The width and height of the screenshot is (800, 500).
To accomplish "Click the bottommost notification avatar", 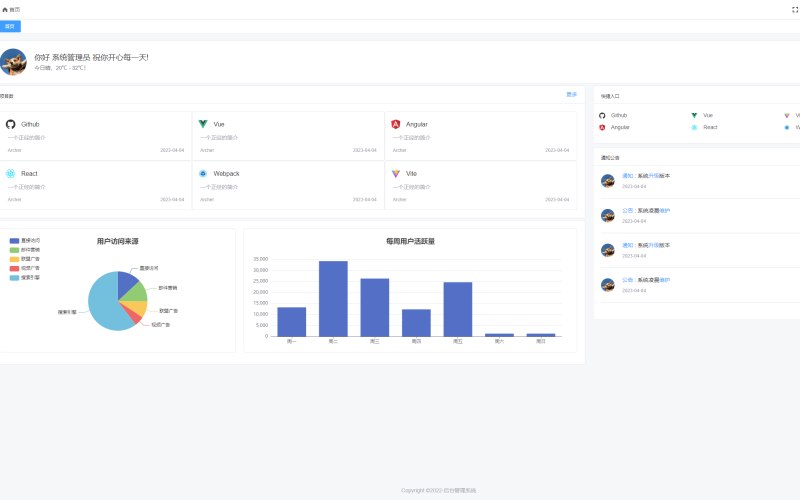I will click(608, 285).
